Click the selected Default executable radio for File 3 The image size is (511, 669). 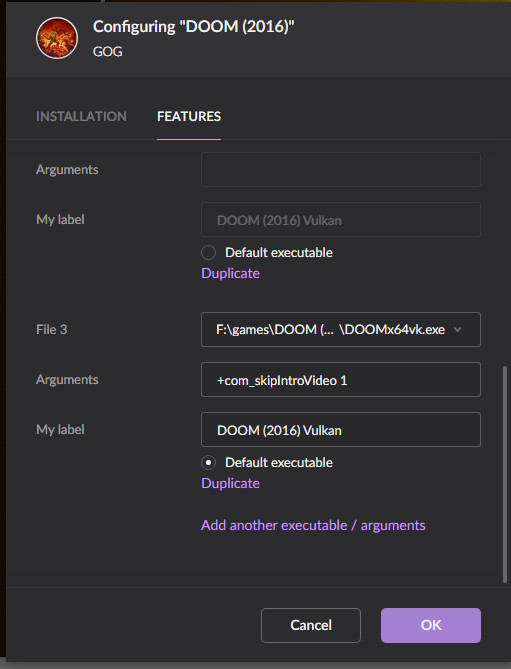point(208,462)
